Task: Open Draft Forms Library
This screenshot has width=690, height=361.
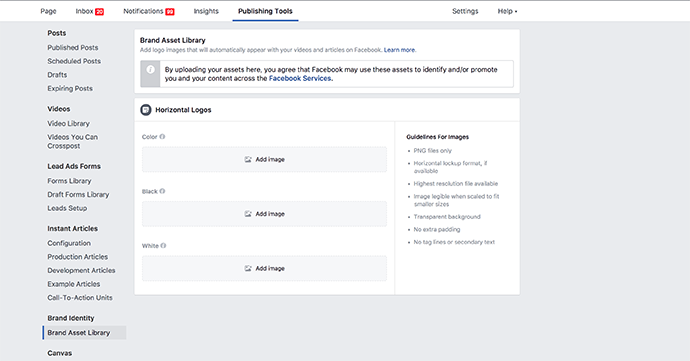Action: click(78, 195)
